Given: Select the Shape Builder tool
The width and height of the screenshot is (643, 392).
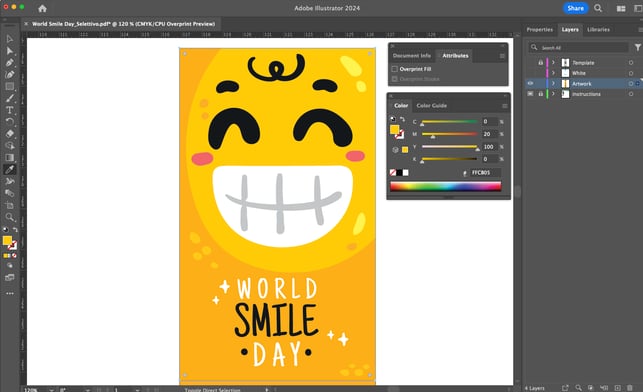Looking at the screenshot, I should click(x=9, y=146).
